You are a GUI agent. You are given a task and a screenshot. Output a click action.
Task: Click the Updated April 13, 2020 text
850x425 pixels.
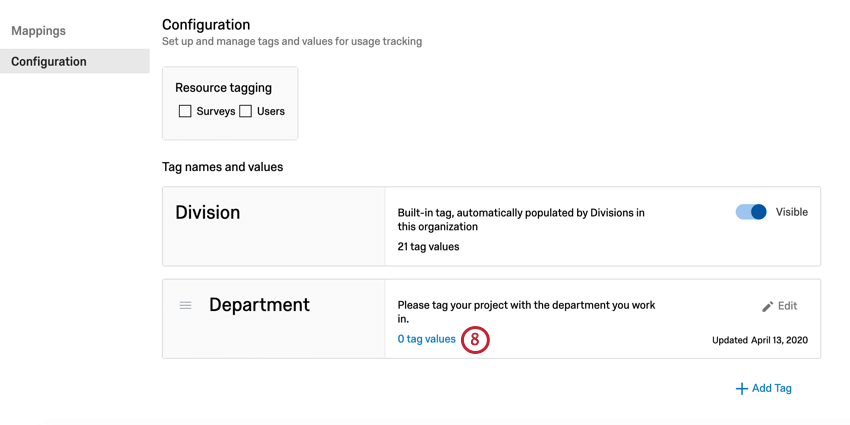(x=760, y=340)
